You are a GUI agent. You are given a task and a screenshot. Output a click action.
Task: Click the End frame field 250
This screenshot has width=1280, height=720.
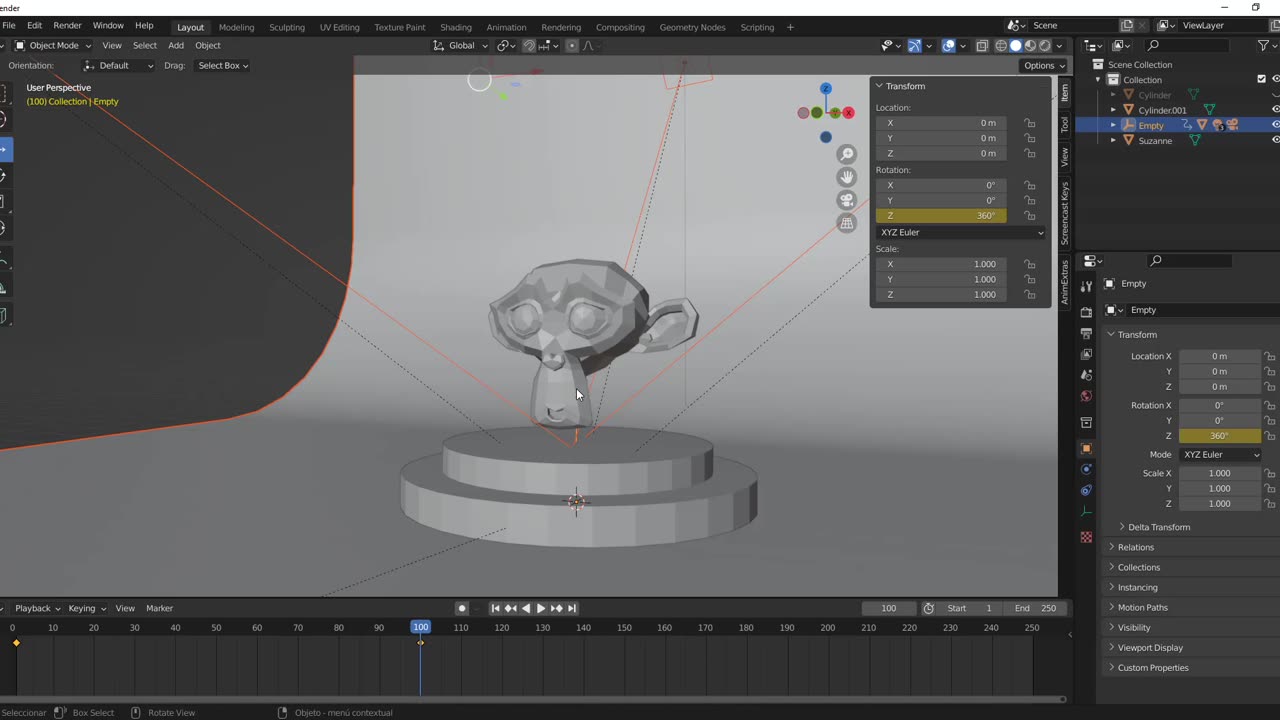click(x=1035, y=608)
